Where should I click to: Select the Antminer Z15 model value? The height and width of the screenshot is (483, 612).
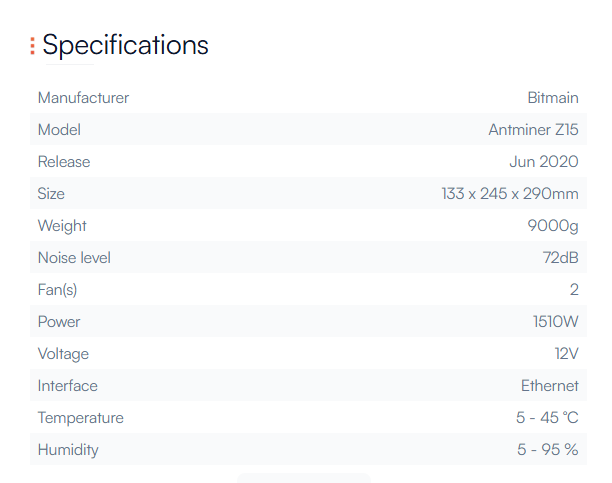[x=533, y=130]
